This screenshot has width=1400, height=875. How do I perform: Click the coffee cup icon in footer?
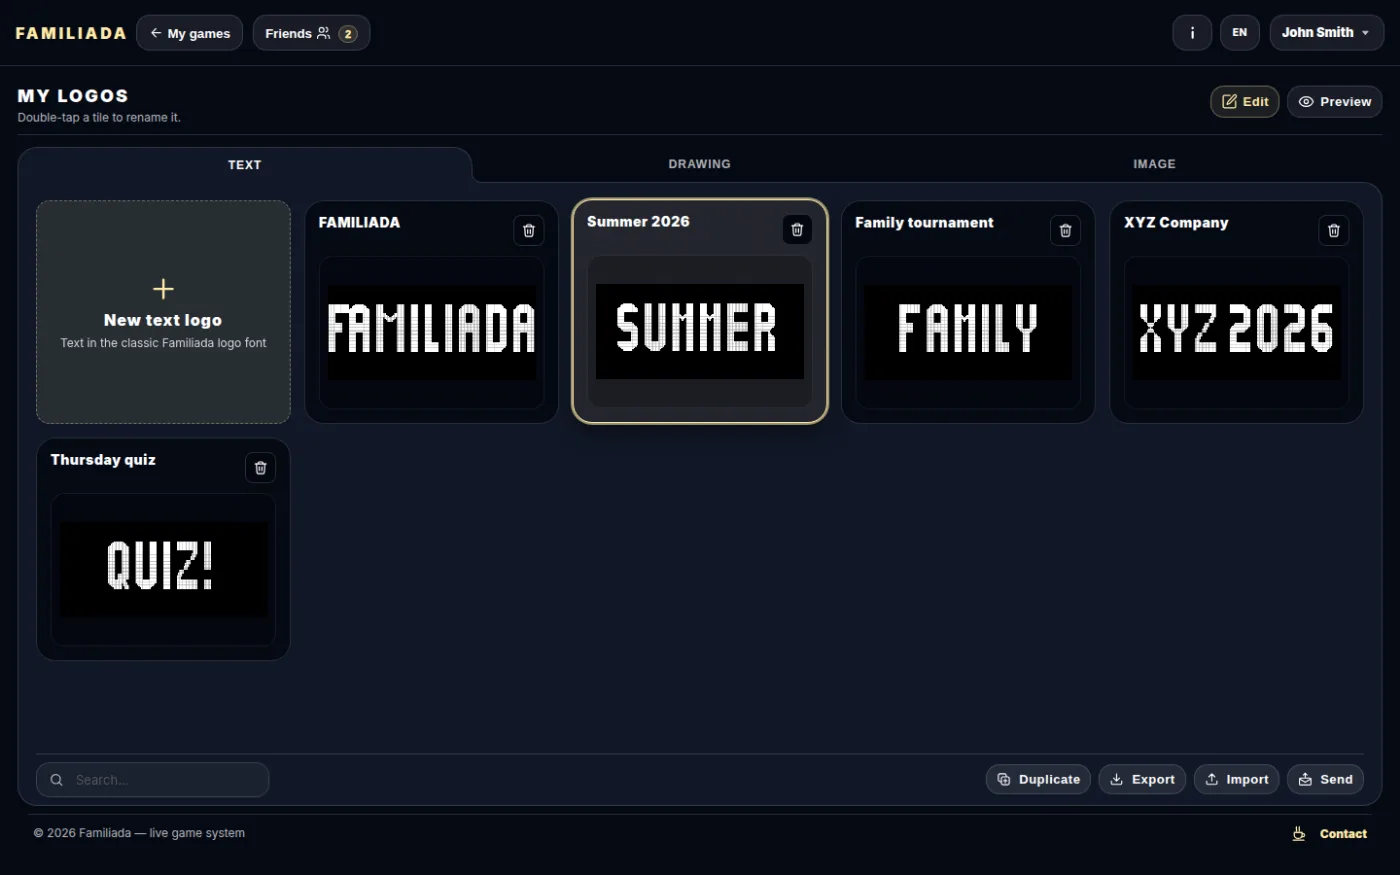(1299, 834)
